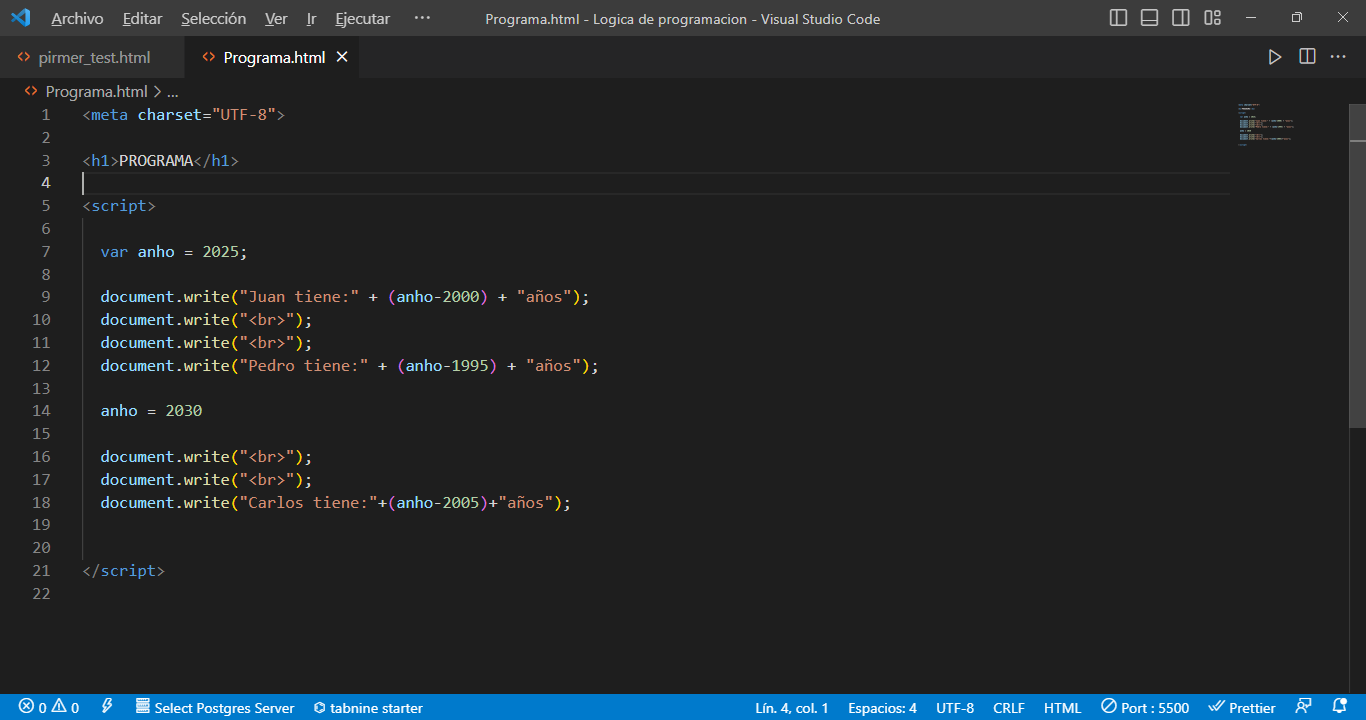Click the anho = 2030 line
The height and width of the screenshot is (720, 1366).
(x=151, y=411)
